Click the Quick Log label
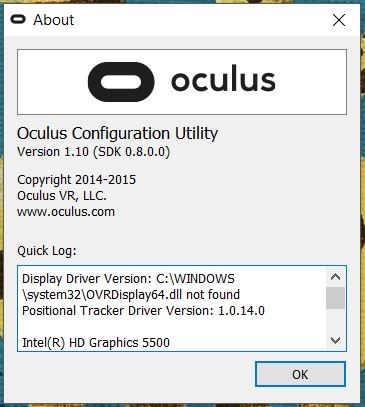365x407 pixels. pos(47,251)
